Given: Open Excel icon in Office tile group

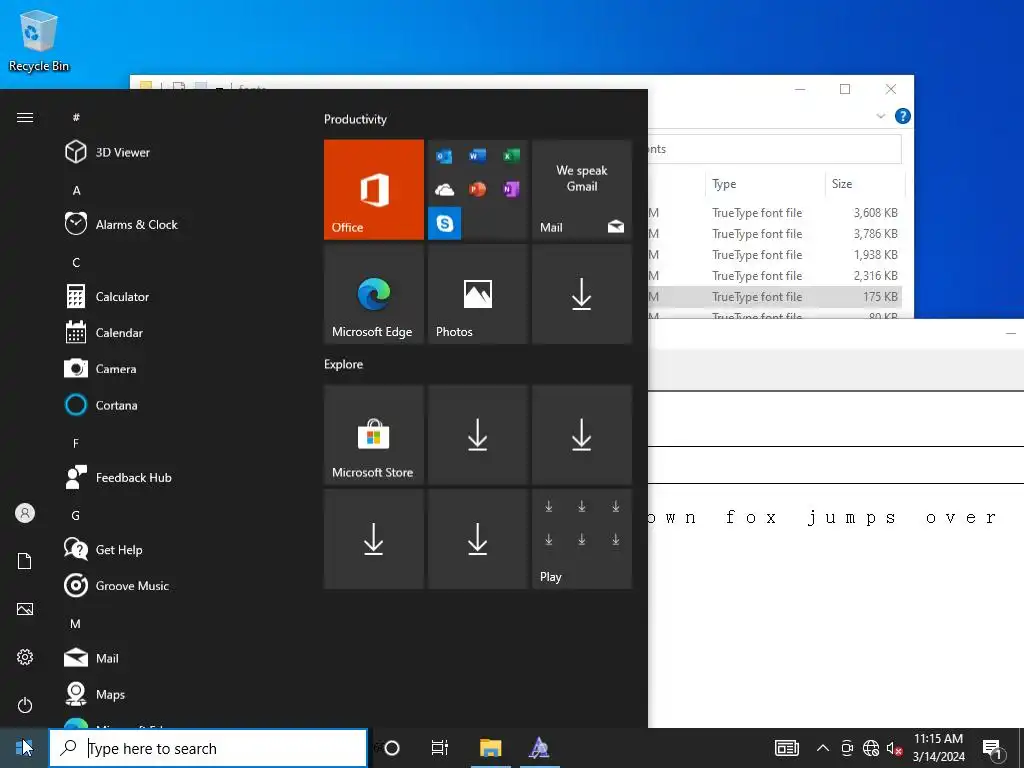Looking at the screenshot, I should coord(511,156).
